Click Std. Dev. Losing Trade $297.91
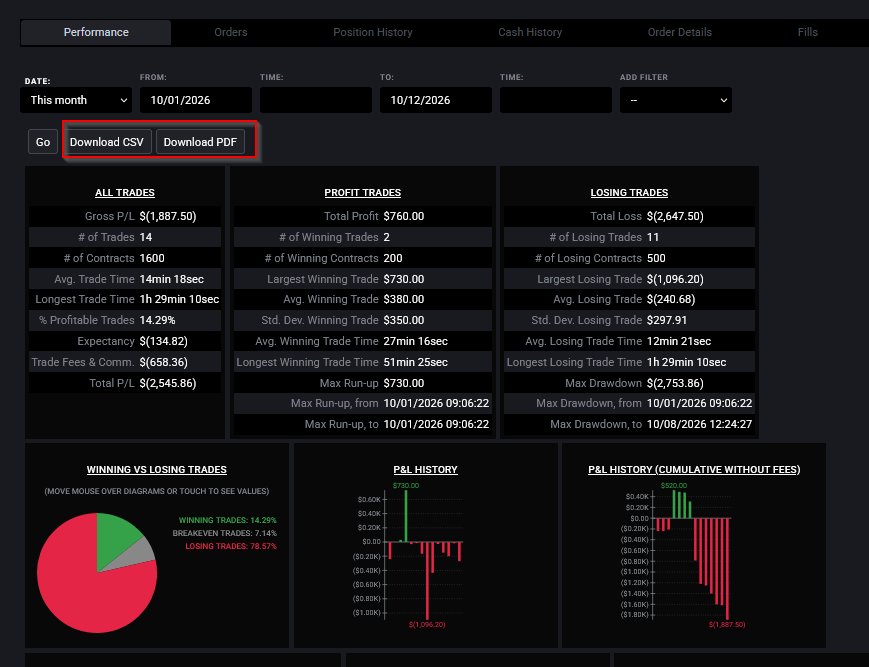Viewport: 869px width, 667px height. (x=667, y=320)
